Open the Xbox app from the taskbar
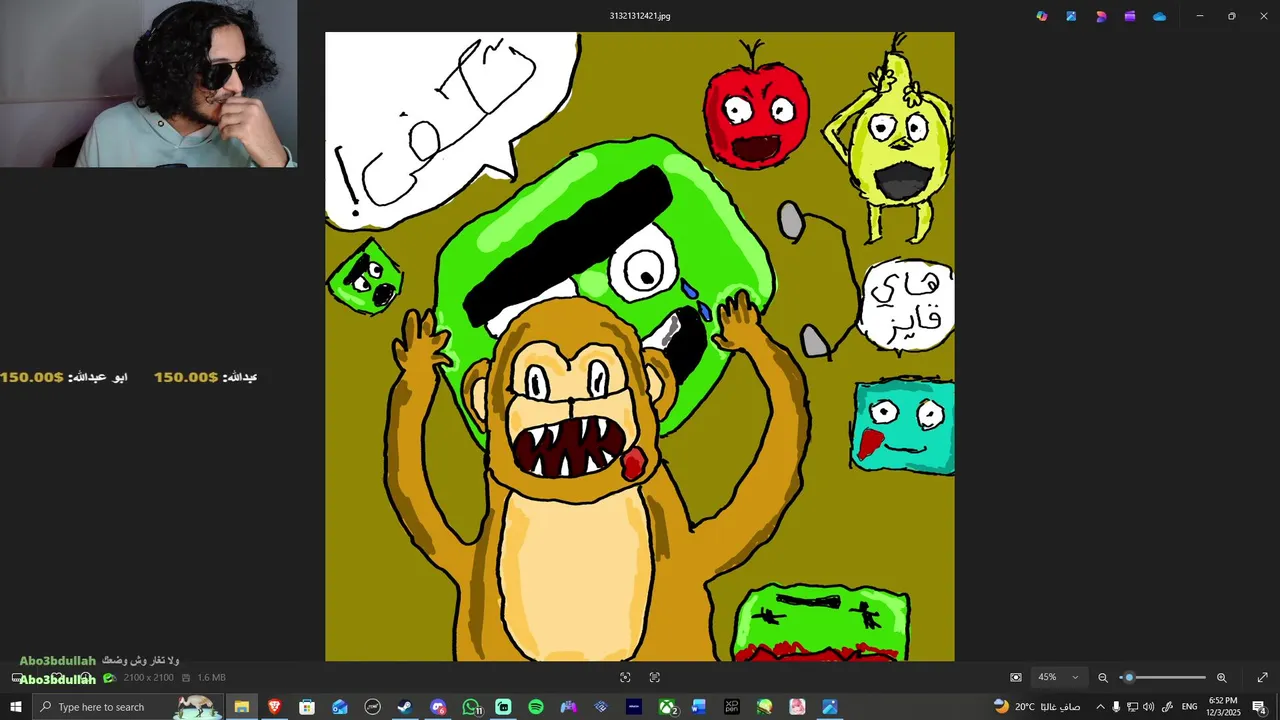Screen dimensions: 1280x720 (x=667, y=707)
